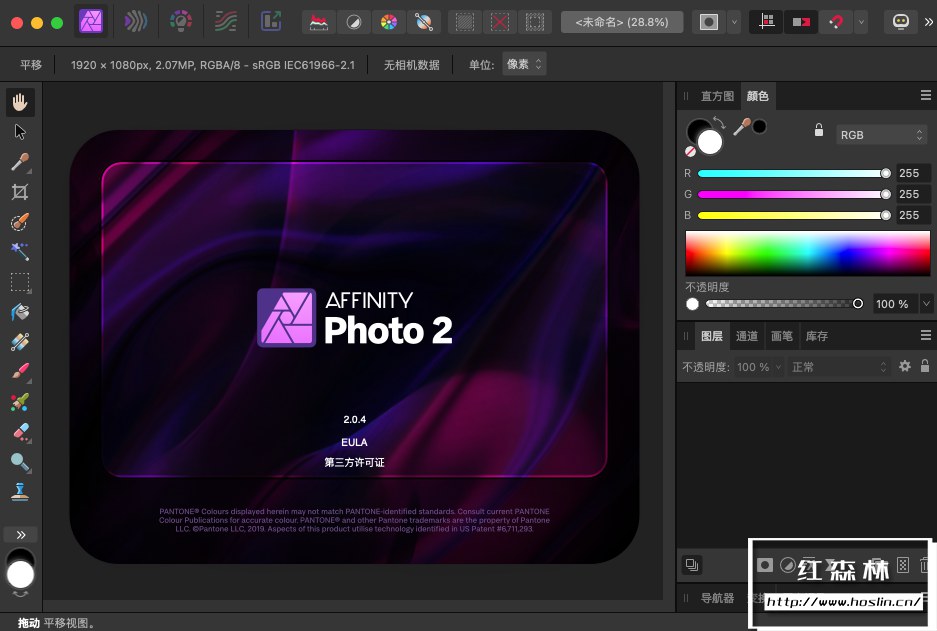Screen dimensions: 937x631
Task: Select the Rectangular Marquee tool
Action: (x=20, y=282)
